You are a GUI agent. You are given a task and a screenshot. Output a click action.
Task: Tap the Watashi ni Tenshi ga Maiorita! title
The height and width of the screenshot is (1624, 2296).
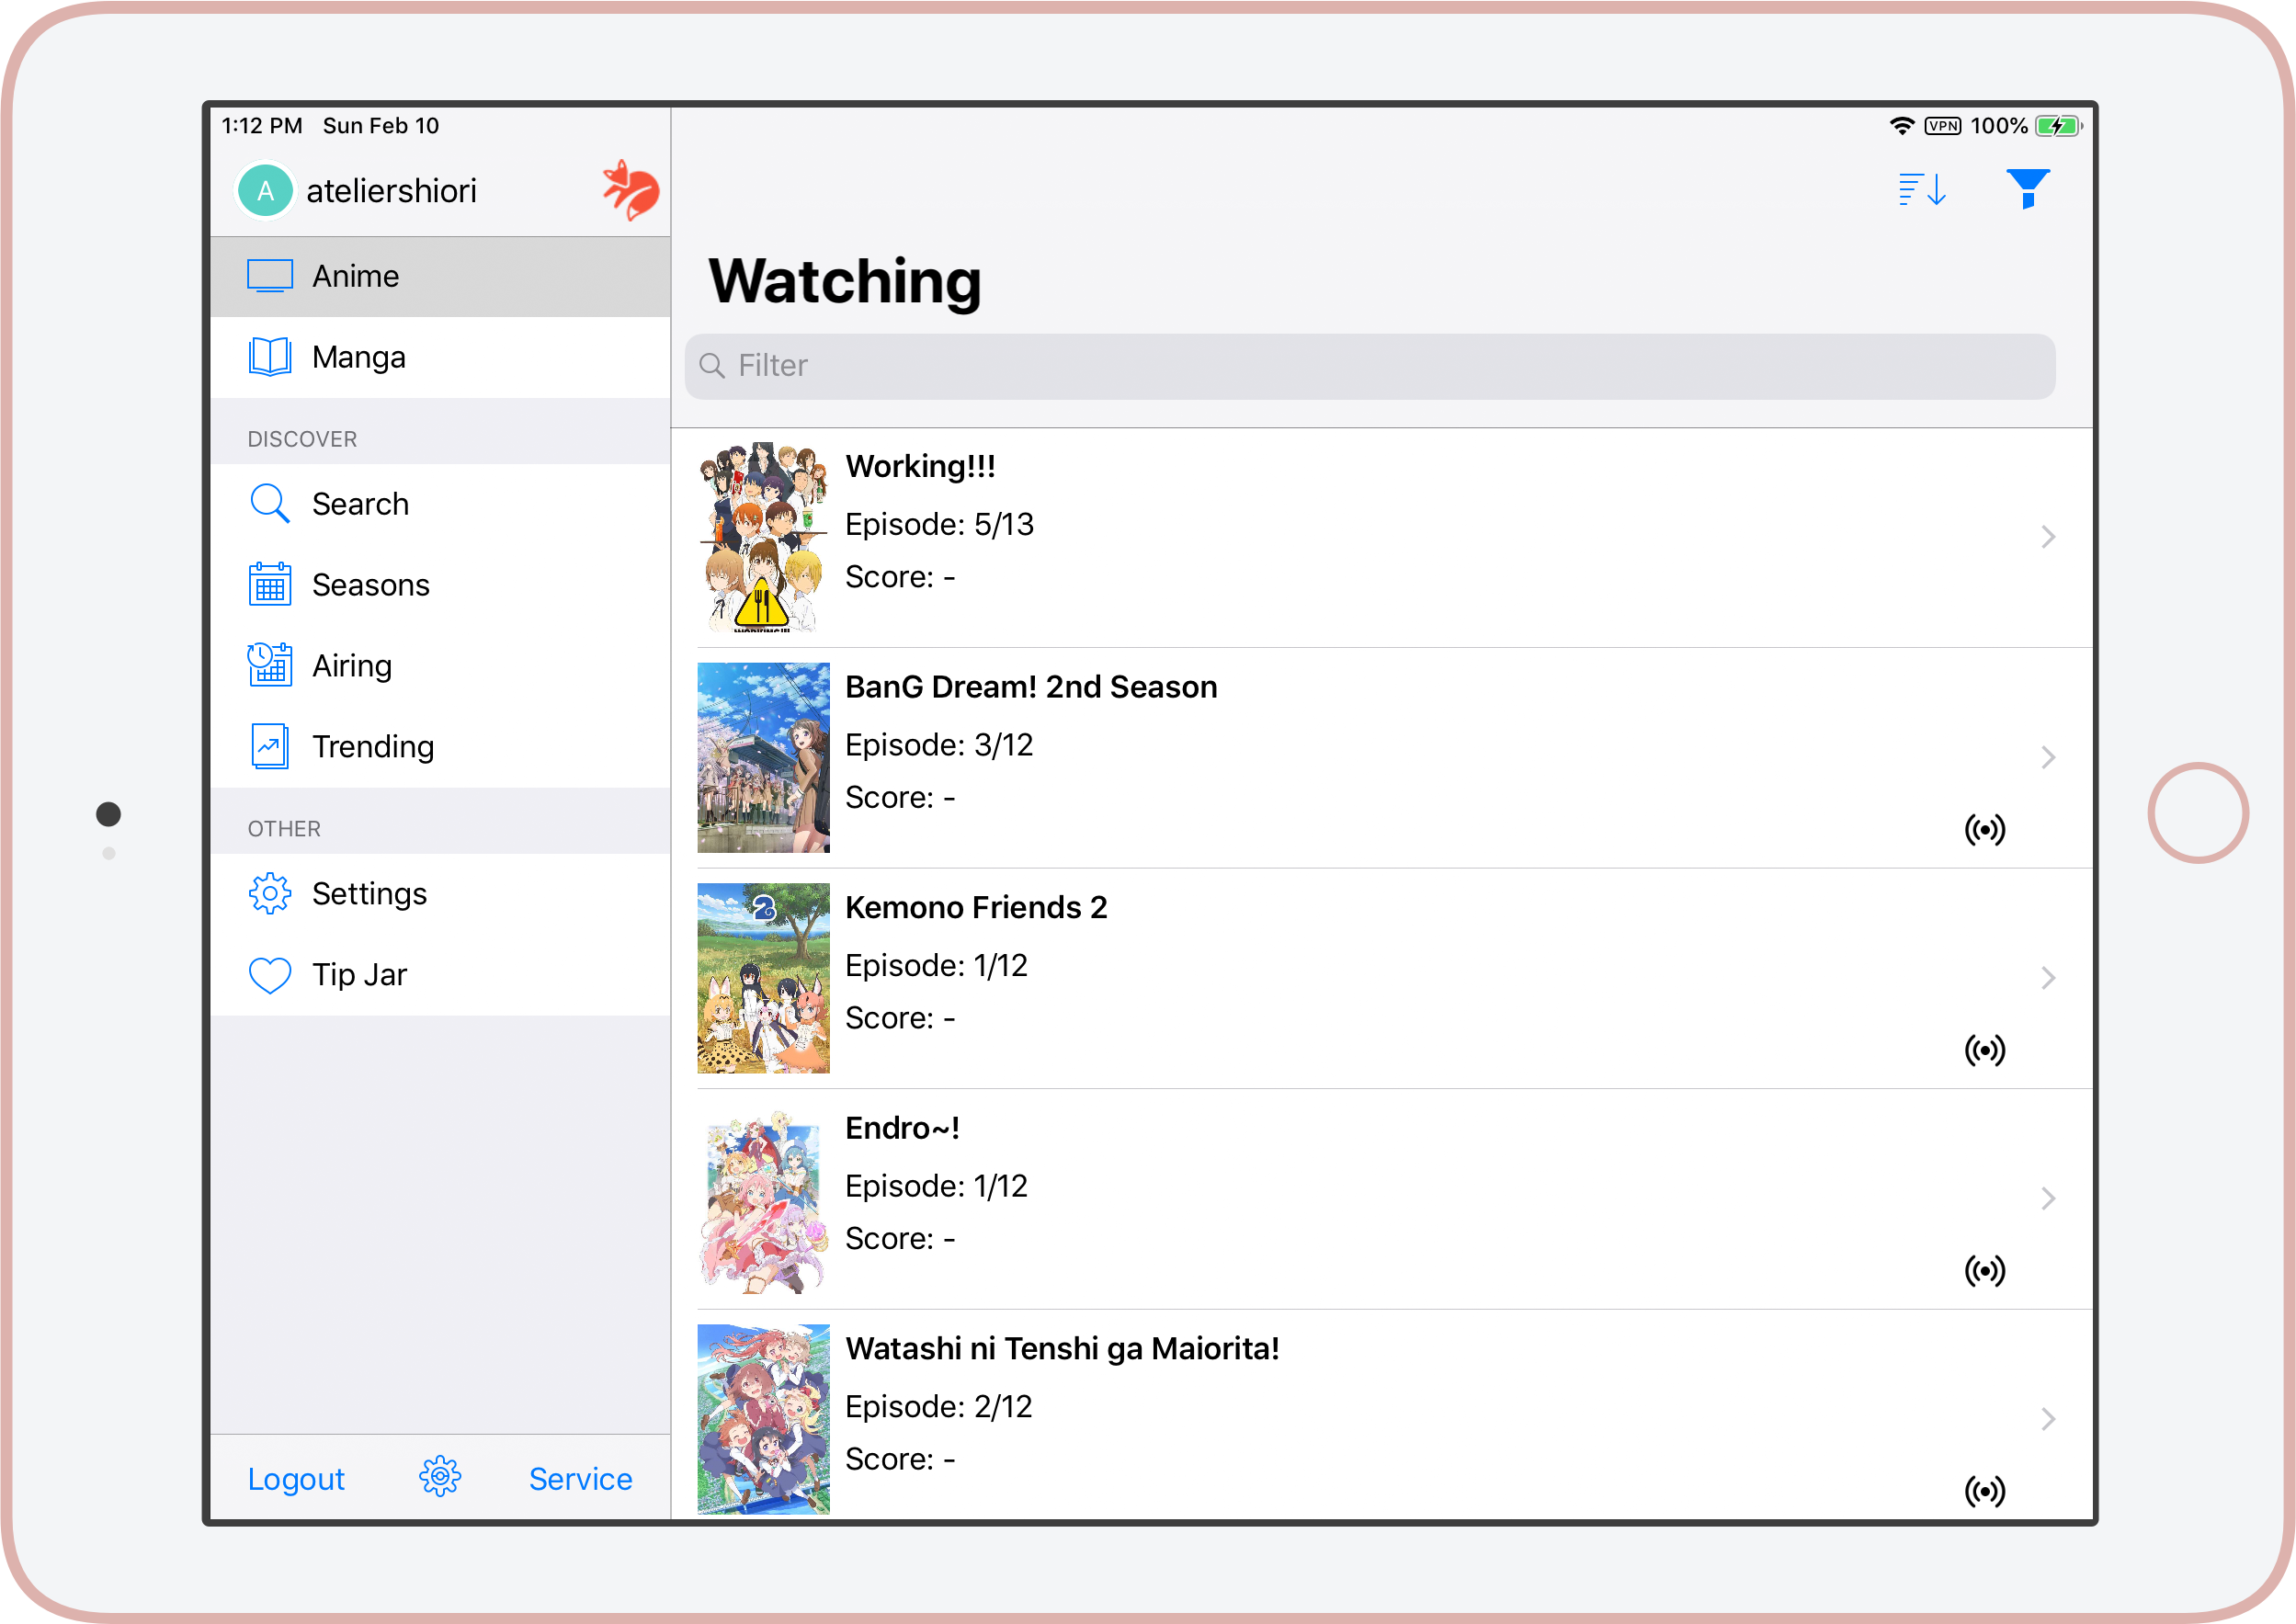coord(1062,1348)
